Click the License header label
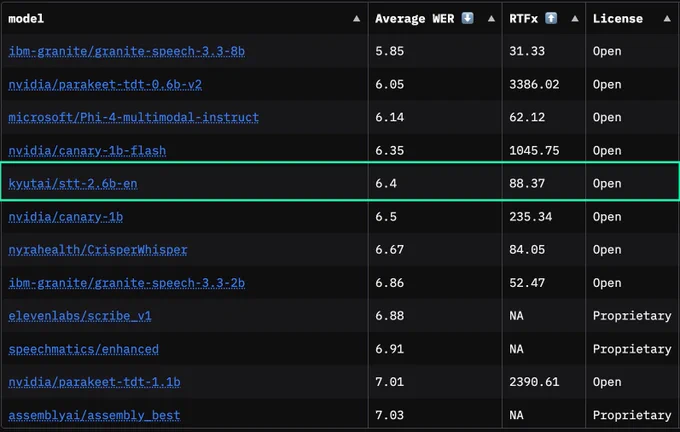680x432 pixels. 618,19
